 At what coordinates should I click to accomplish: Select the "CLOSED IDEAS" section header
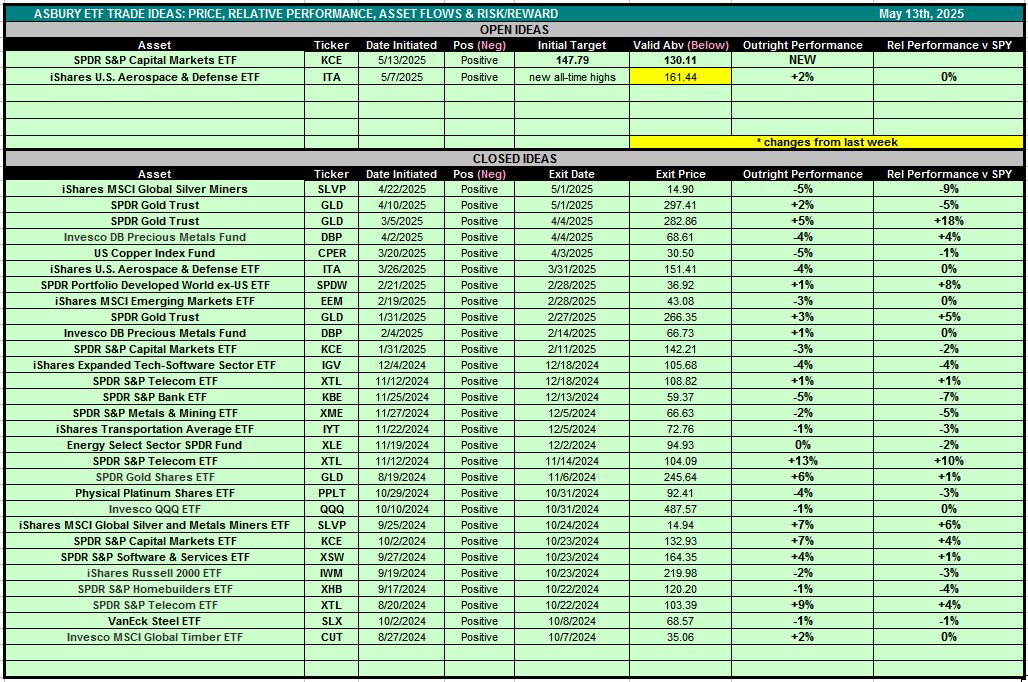(x=514, y=159)
